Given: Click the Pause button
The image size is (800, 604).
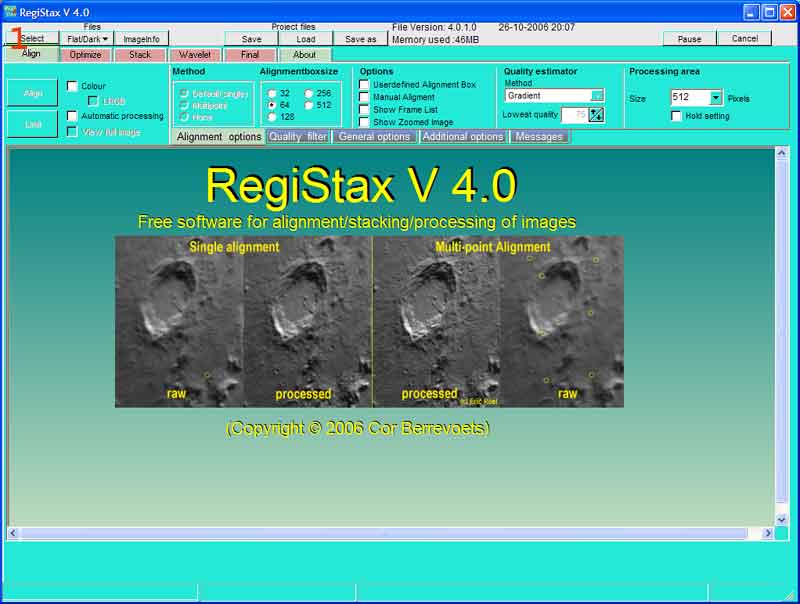Looking at the screenshot, I should click(689, 39).
